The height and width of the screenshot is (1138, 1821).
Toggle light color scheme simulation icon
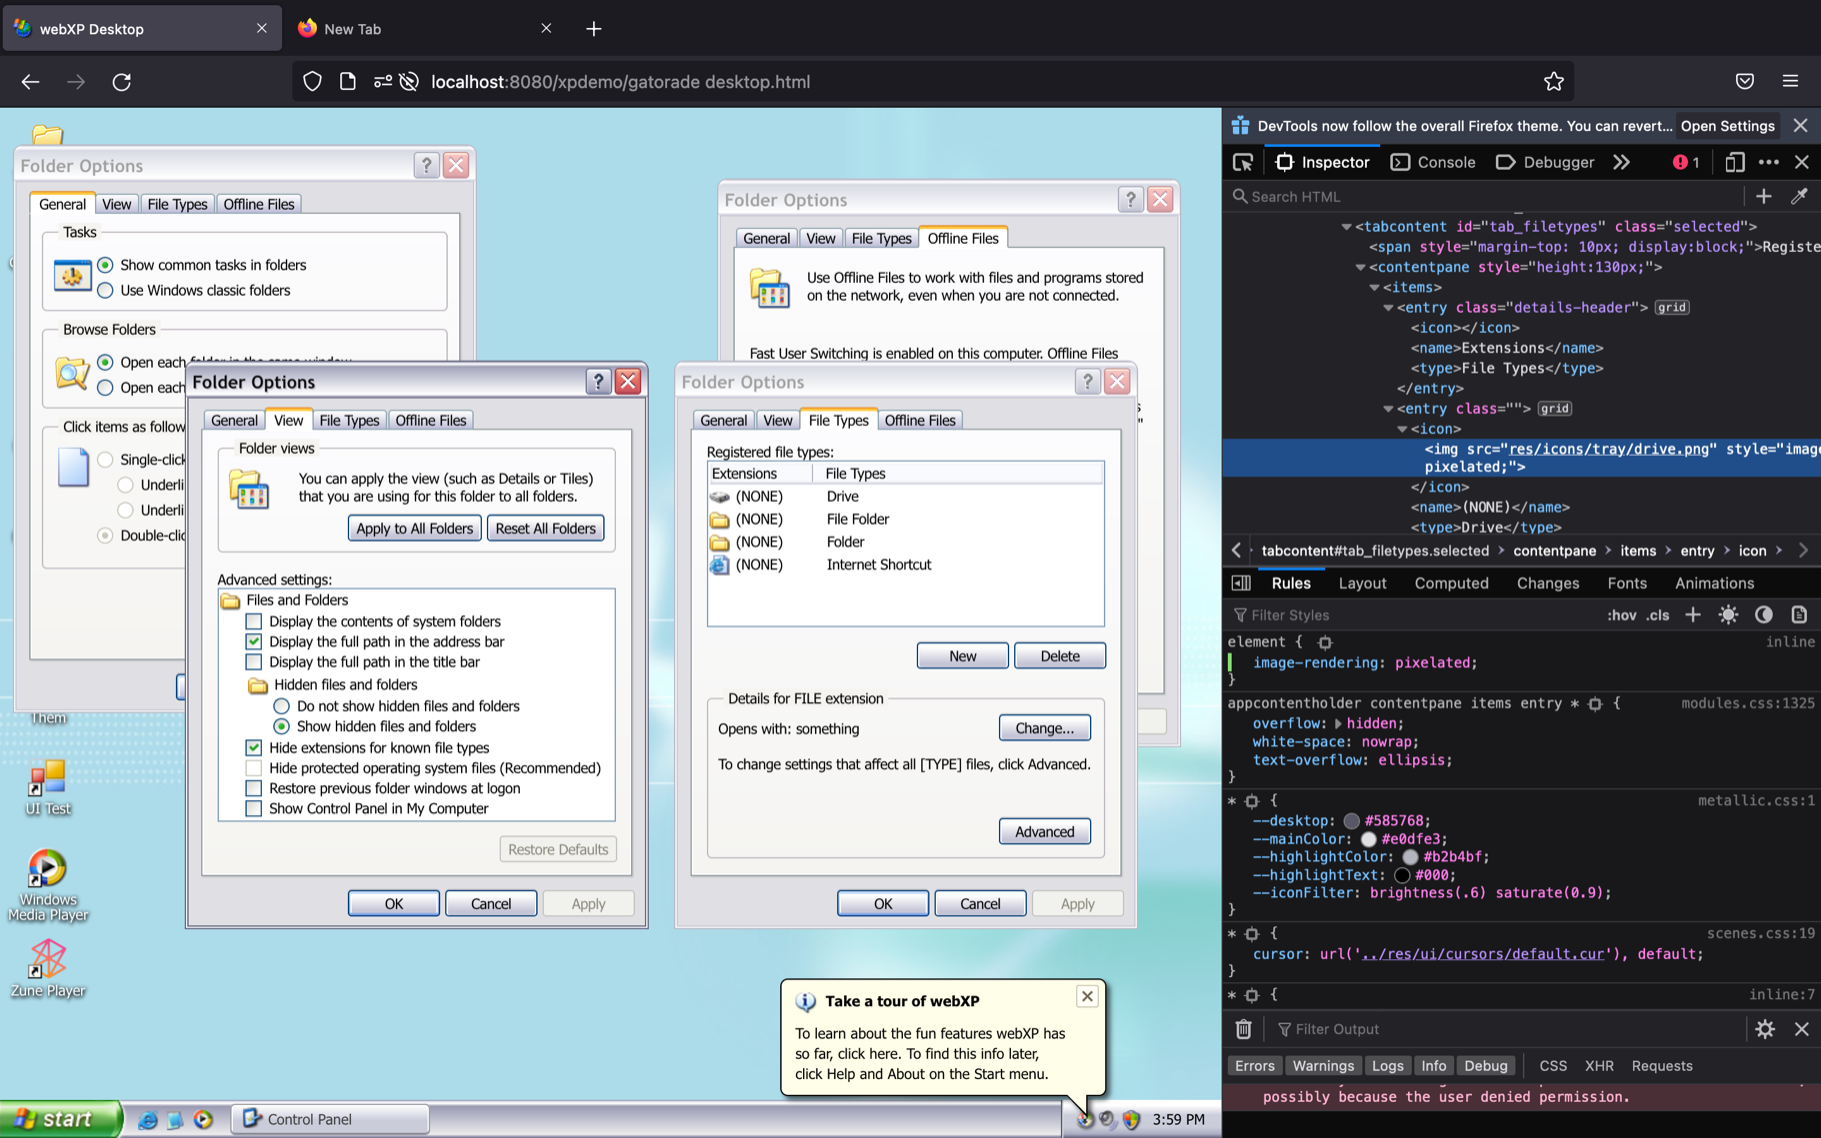pyautogui.click(x=1728, y=615)
